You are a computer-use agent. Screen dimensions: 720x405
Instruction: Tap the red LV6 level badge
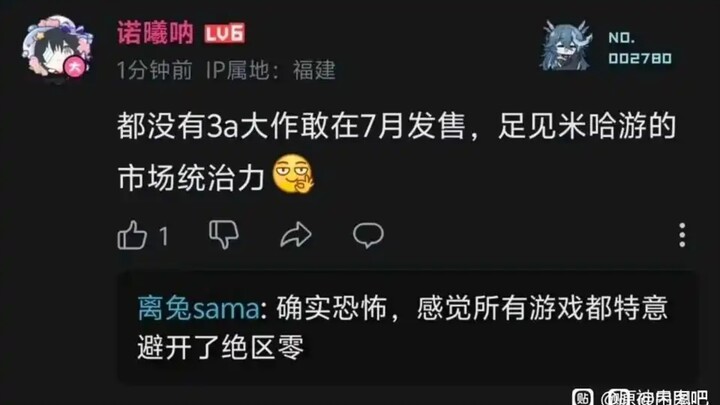click(225, 34)
